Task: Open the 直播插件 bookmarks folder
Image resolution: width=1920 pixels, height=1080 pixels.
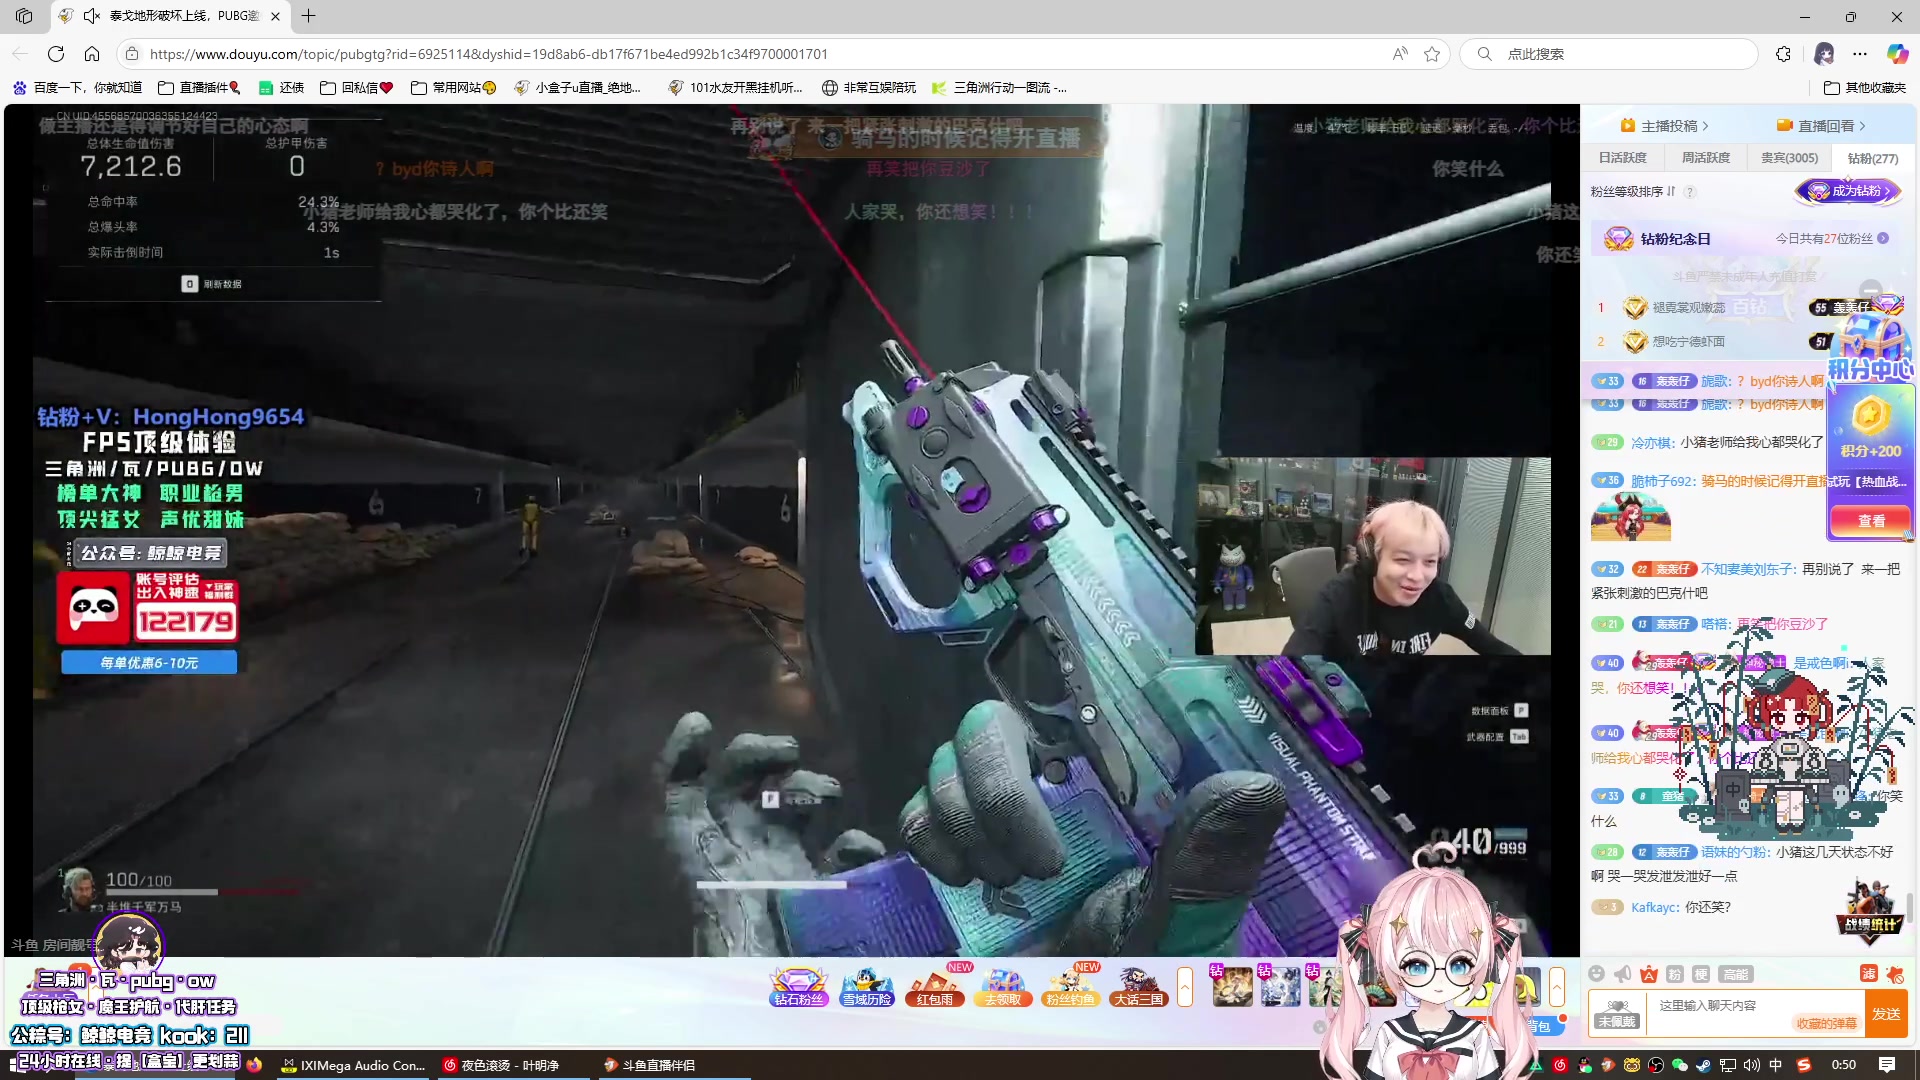Action: click(200, 88)
